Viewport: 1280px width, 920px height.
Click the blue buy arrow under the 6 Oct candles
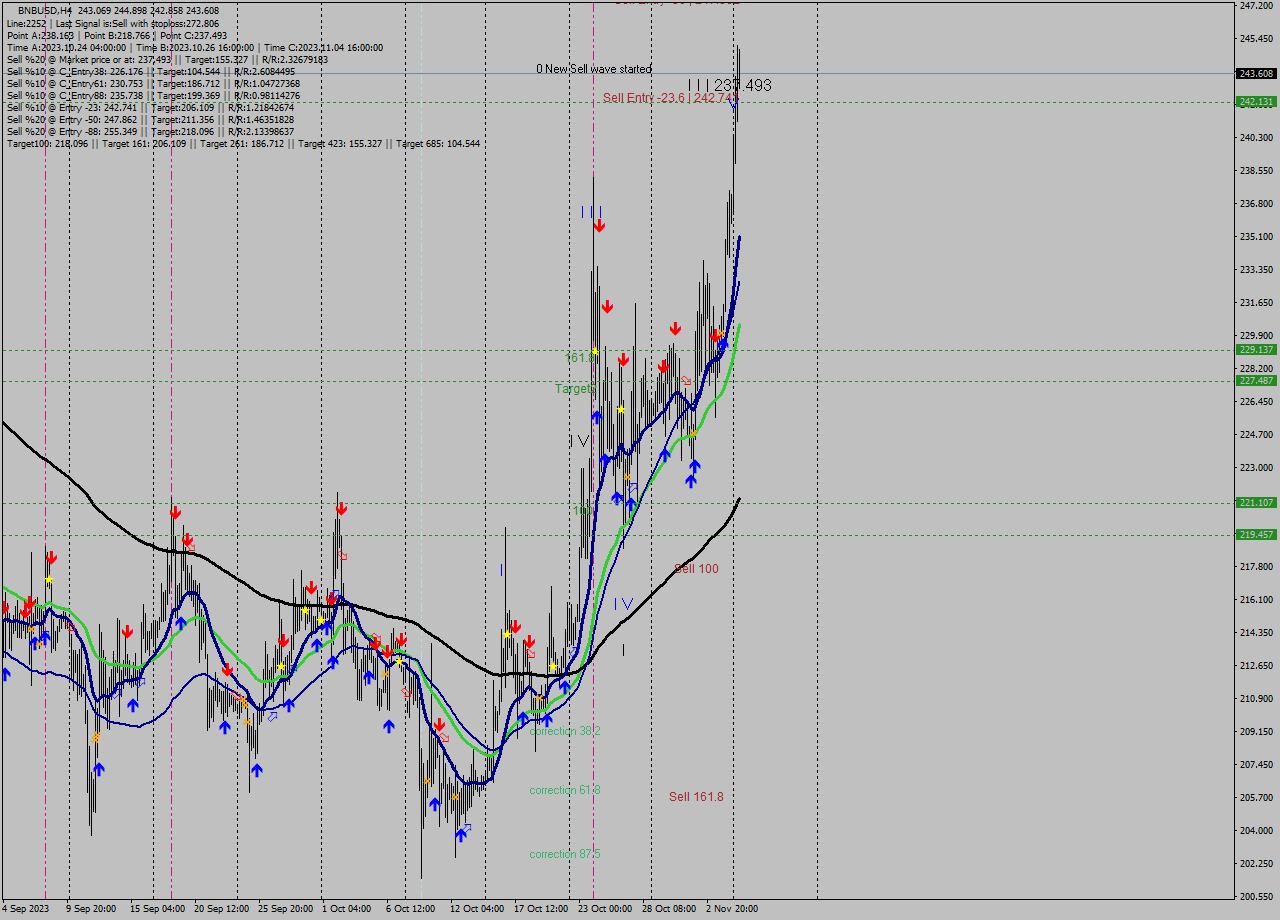tap(389, 727)
